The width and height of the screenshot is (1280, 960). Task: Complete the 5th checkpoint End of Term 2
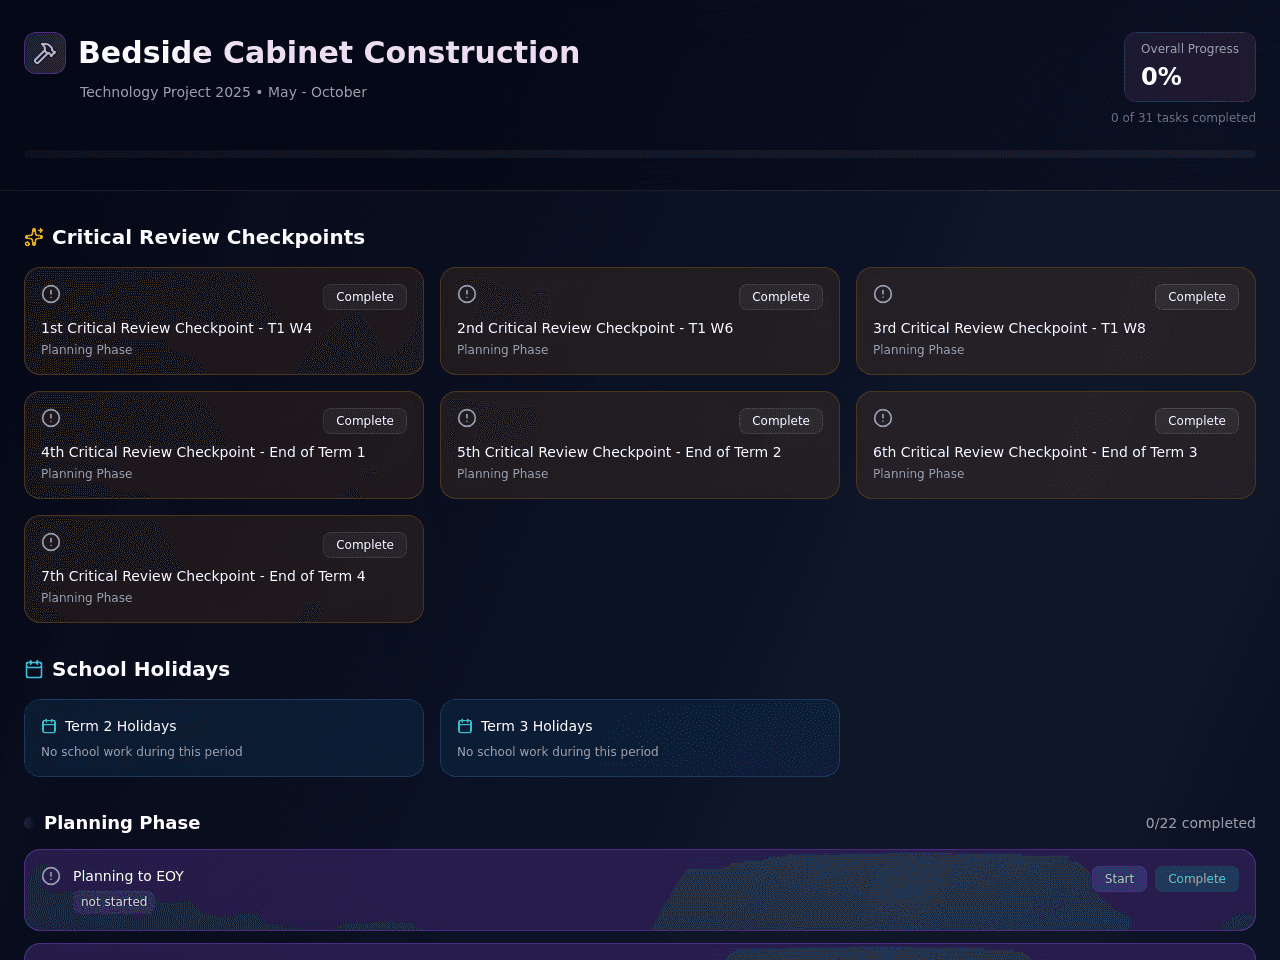point(781,421)
